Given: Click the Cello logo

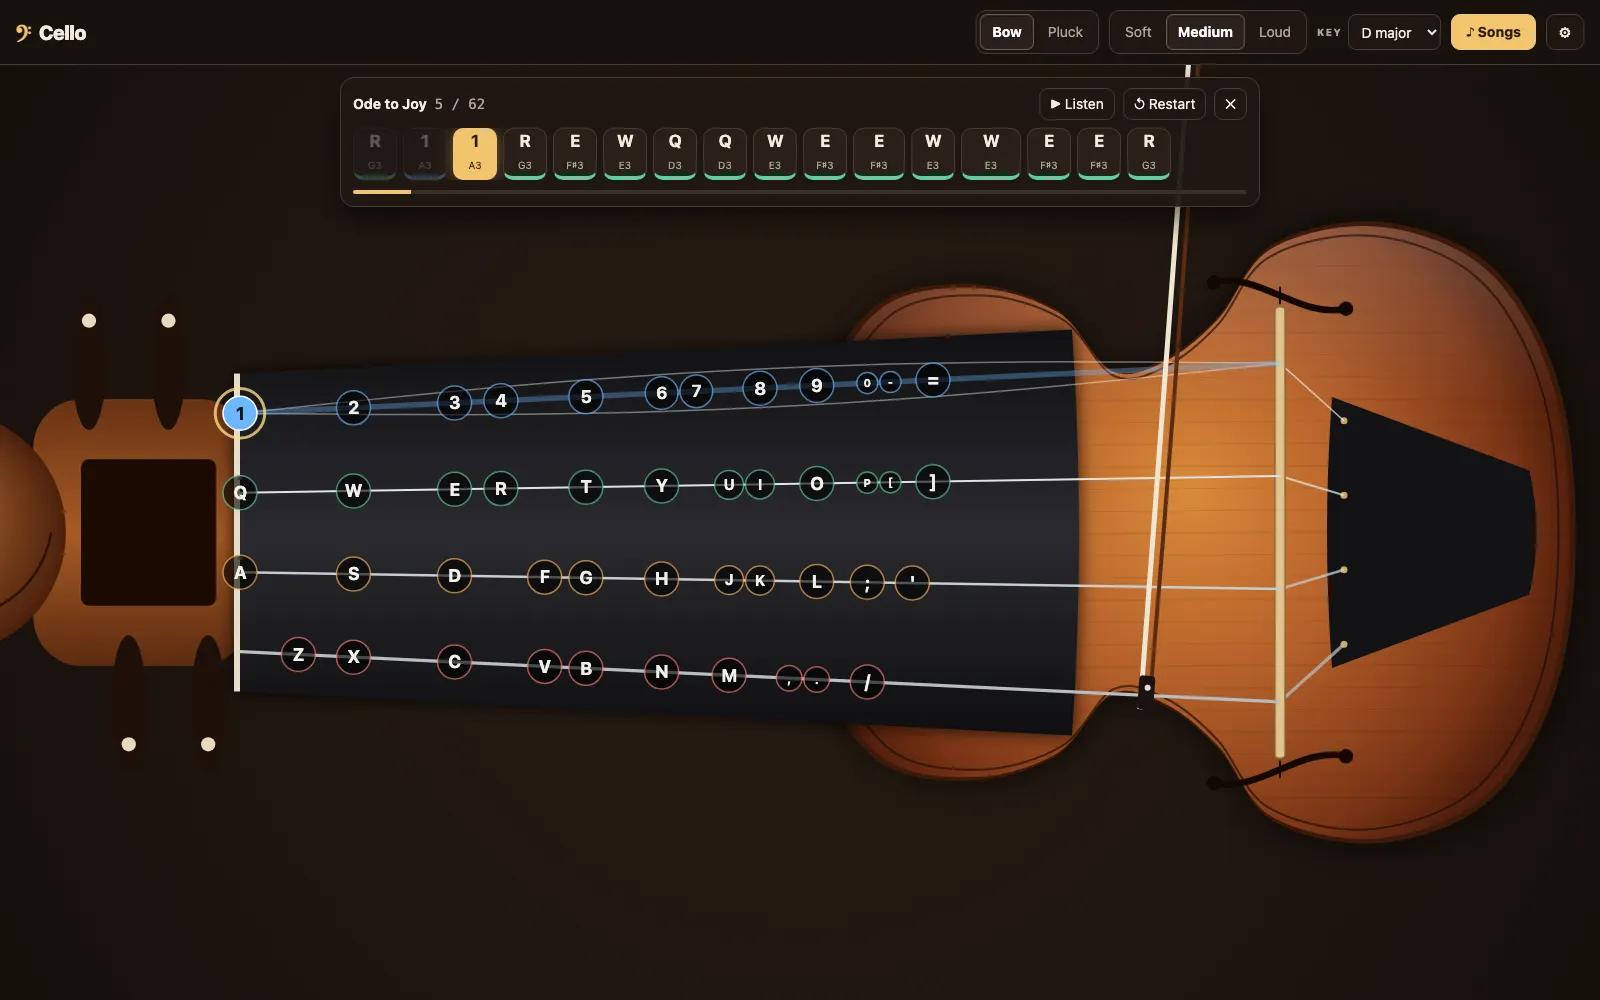Looking at the screenshot, I should pos(51,33).
